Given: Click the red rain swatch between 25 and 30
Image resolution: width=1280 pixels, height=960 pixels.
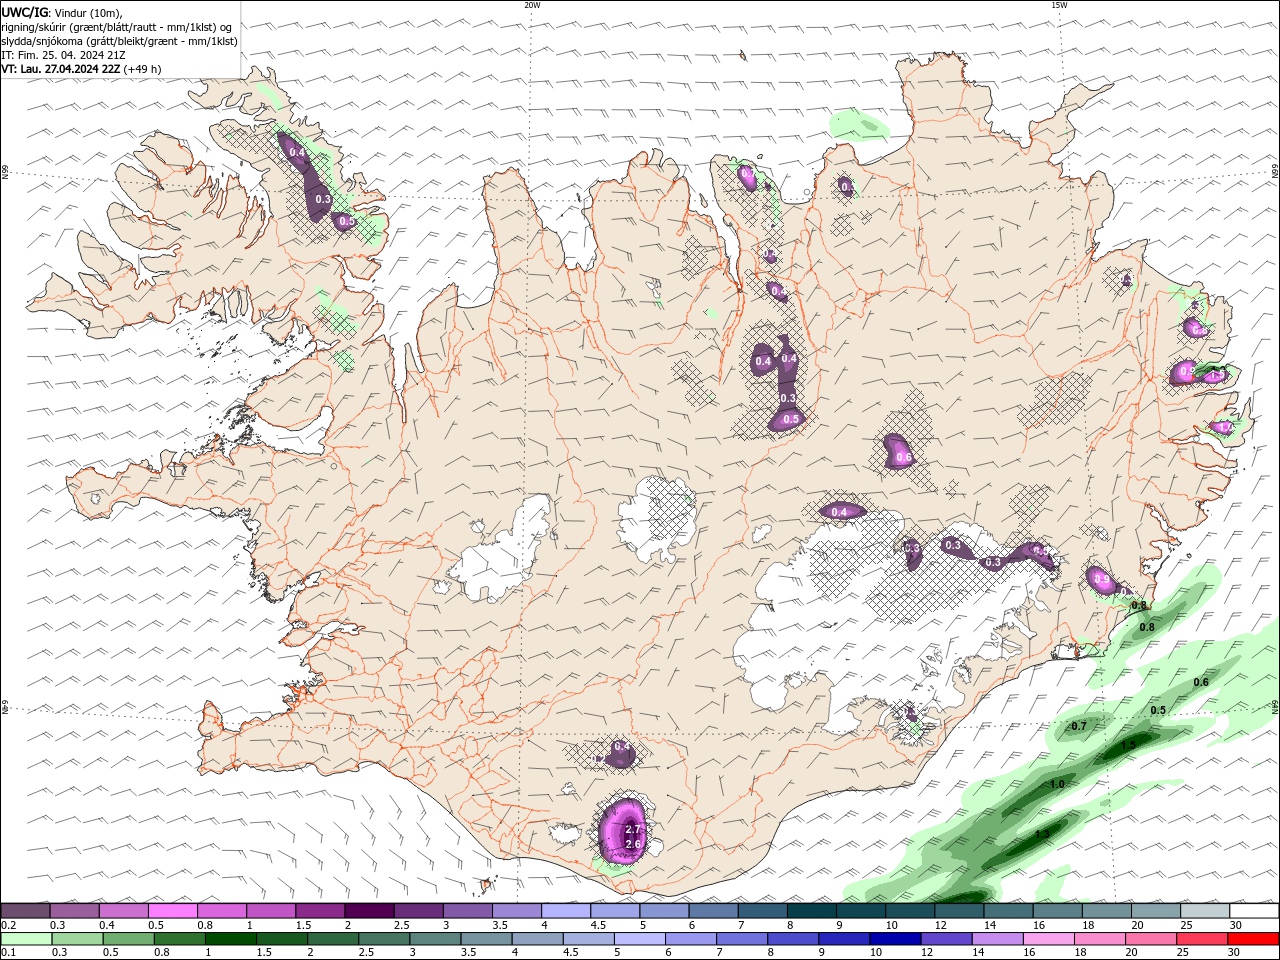Looking at the screenshot, I should (1201, 939).
